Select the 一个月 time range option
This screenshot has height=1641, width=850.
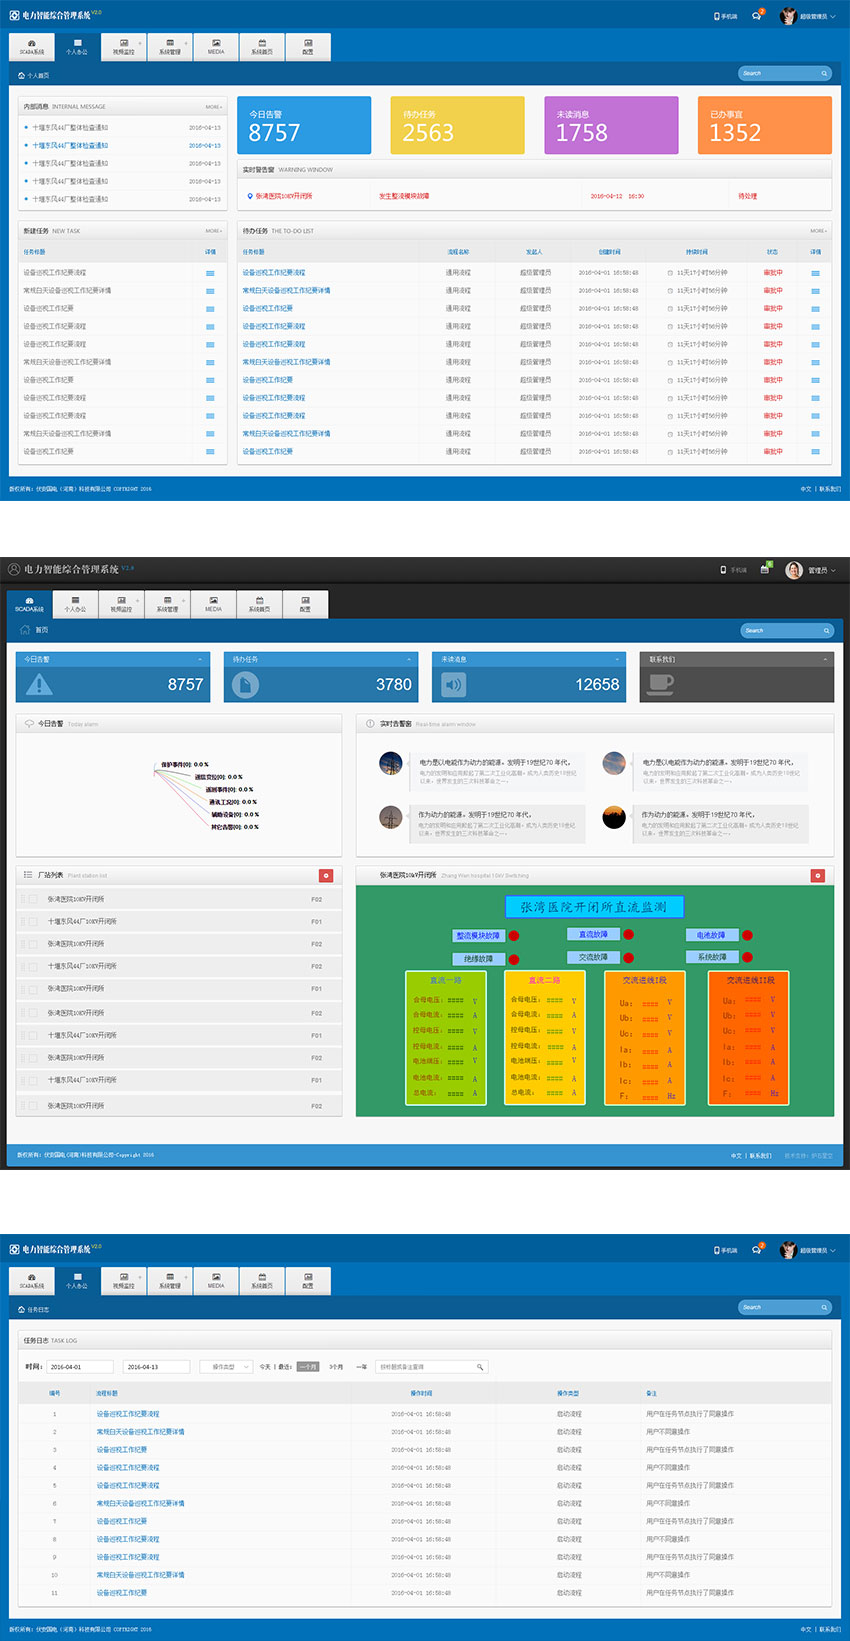[x=307, y=1367]
